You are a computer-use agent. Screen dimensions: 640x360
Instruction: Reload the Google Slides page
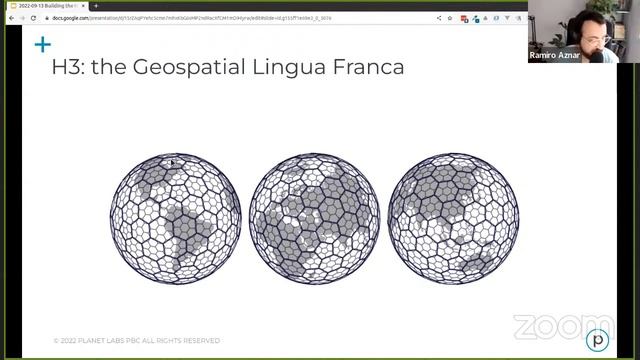(33, 18)
